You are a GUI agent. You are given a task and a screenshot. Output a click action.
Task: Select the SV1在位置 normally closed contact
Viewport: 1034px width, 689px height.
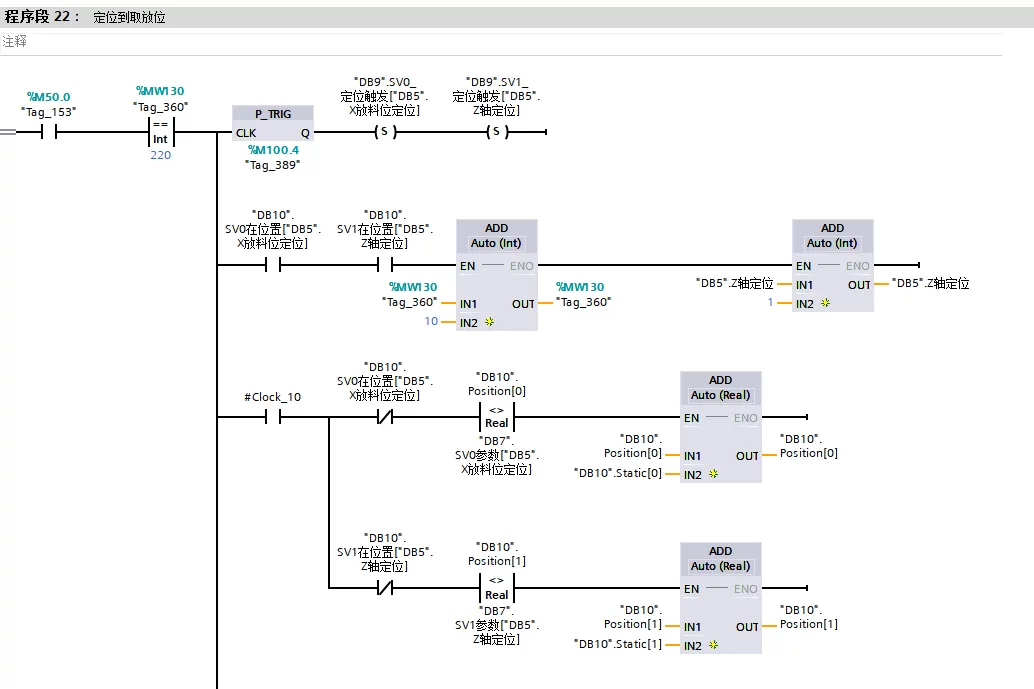[385, 587]
